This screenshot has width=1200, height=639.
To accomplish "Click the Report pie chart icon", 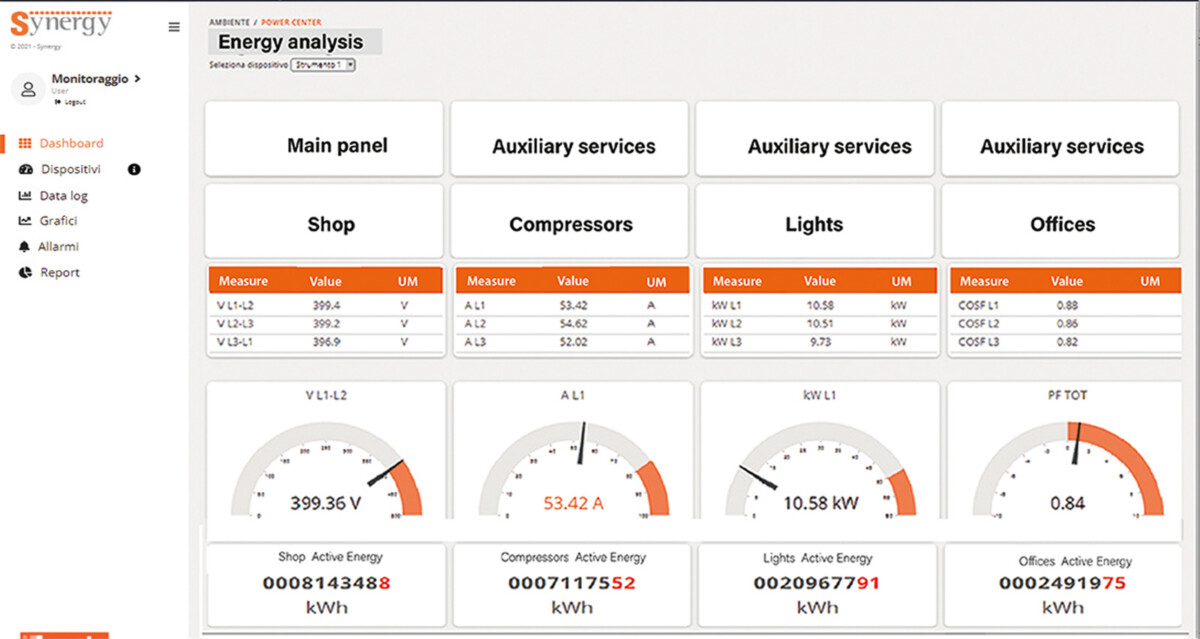I will (x=25, y=273).
